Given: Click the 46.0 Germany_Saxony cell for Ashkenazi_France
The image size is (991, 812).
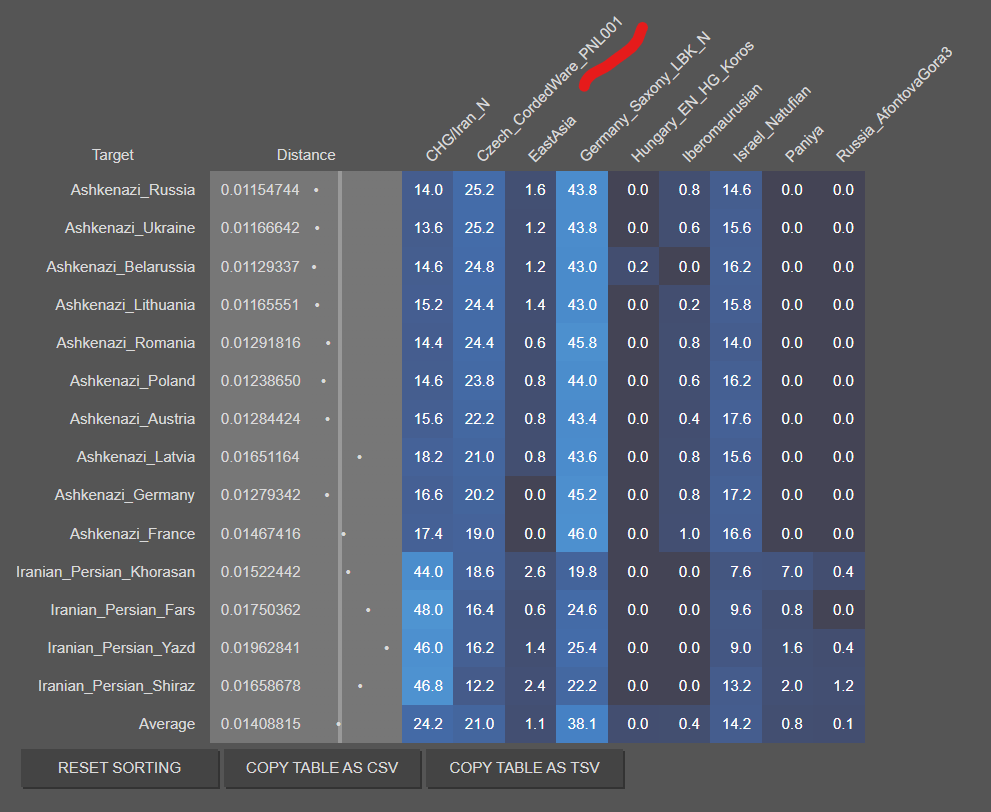Looking at the screenshot, I should point(582,534).
